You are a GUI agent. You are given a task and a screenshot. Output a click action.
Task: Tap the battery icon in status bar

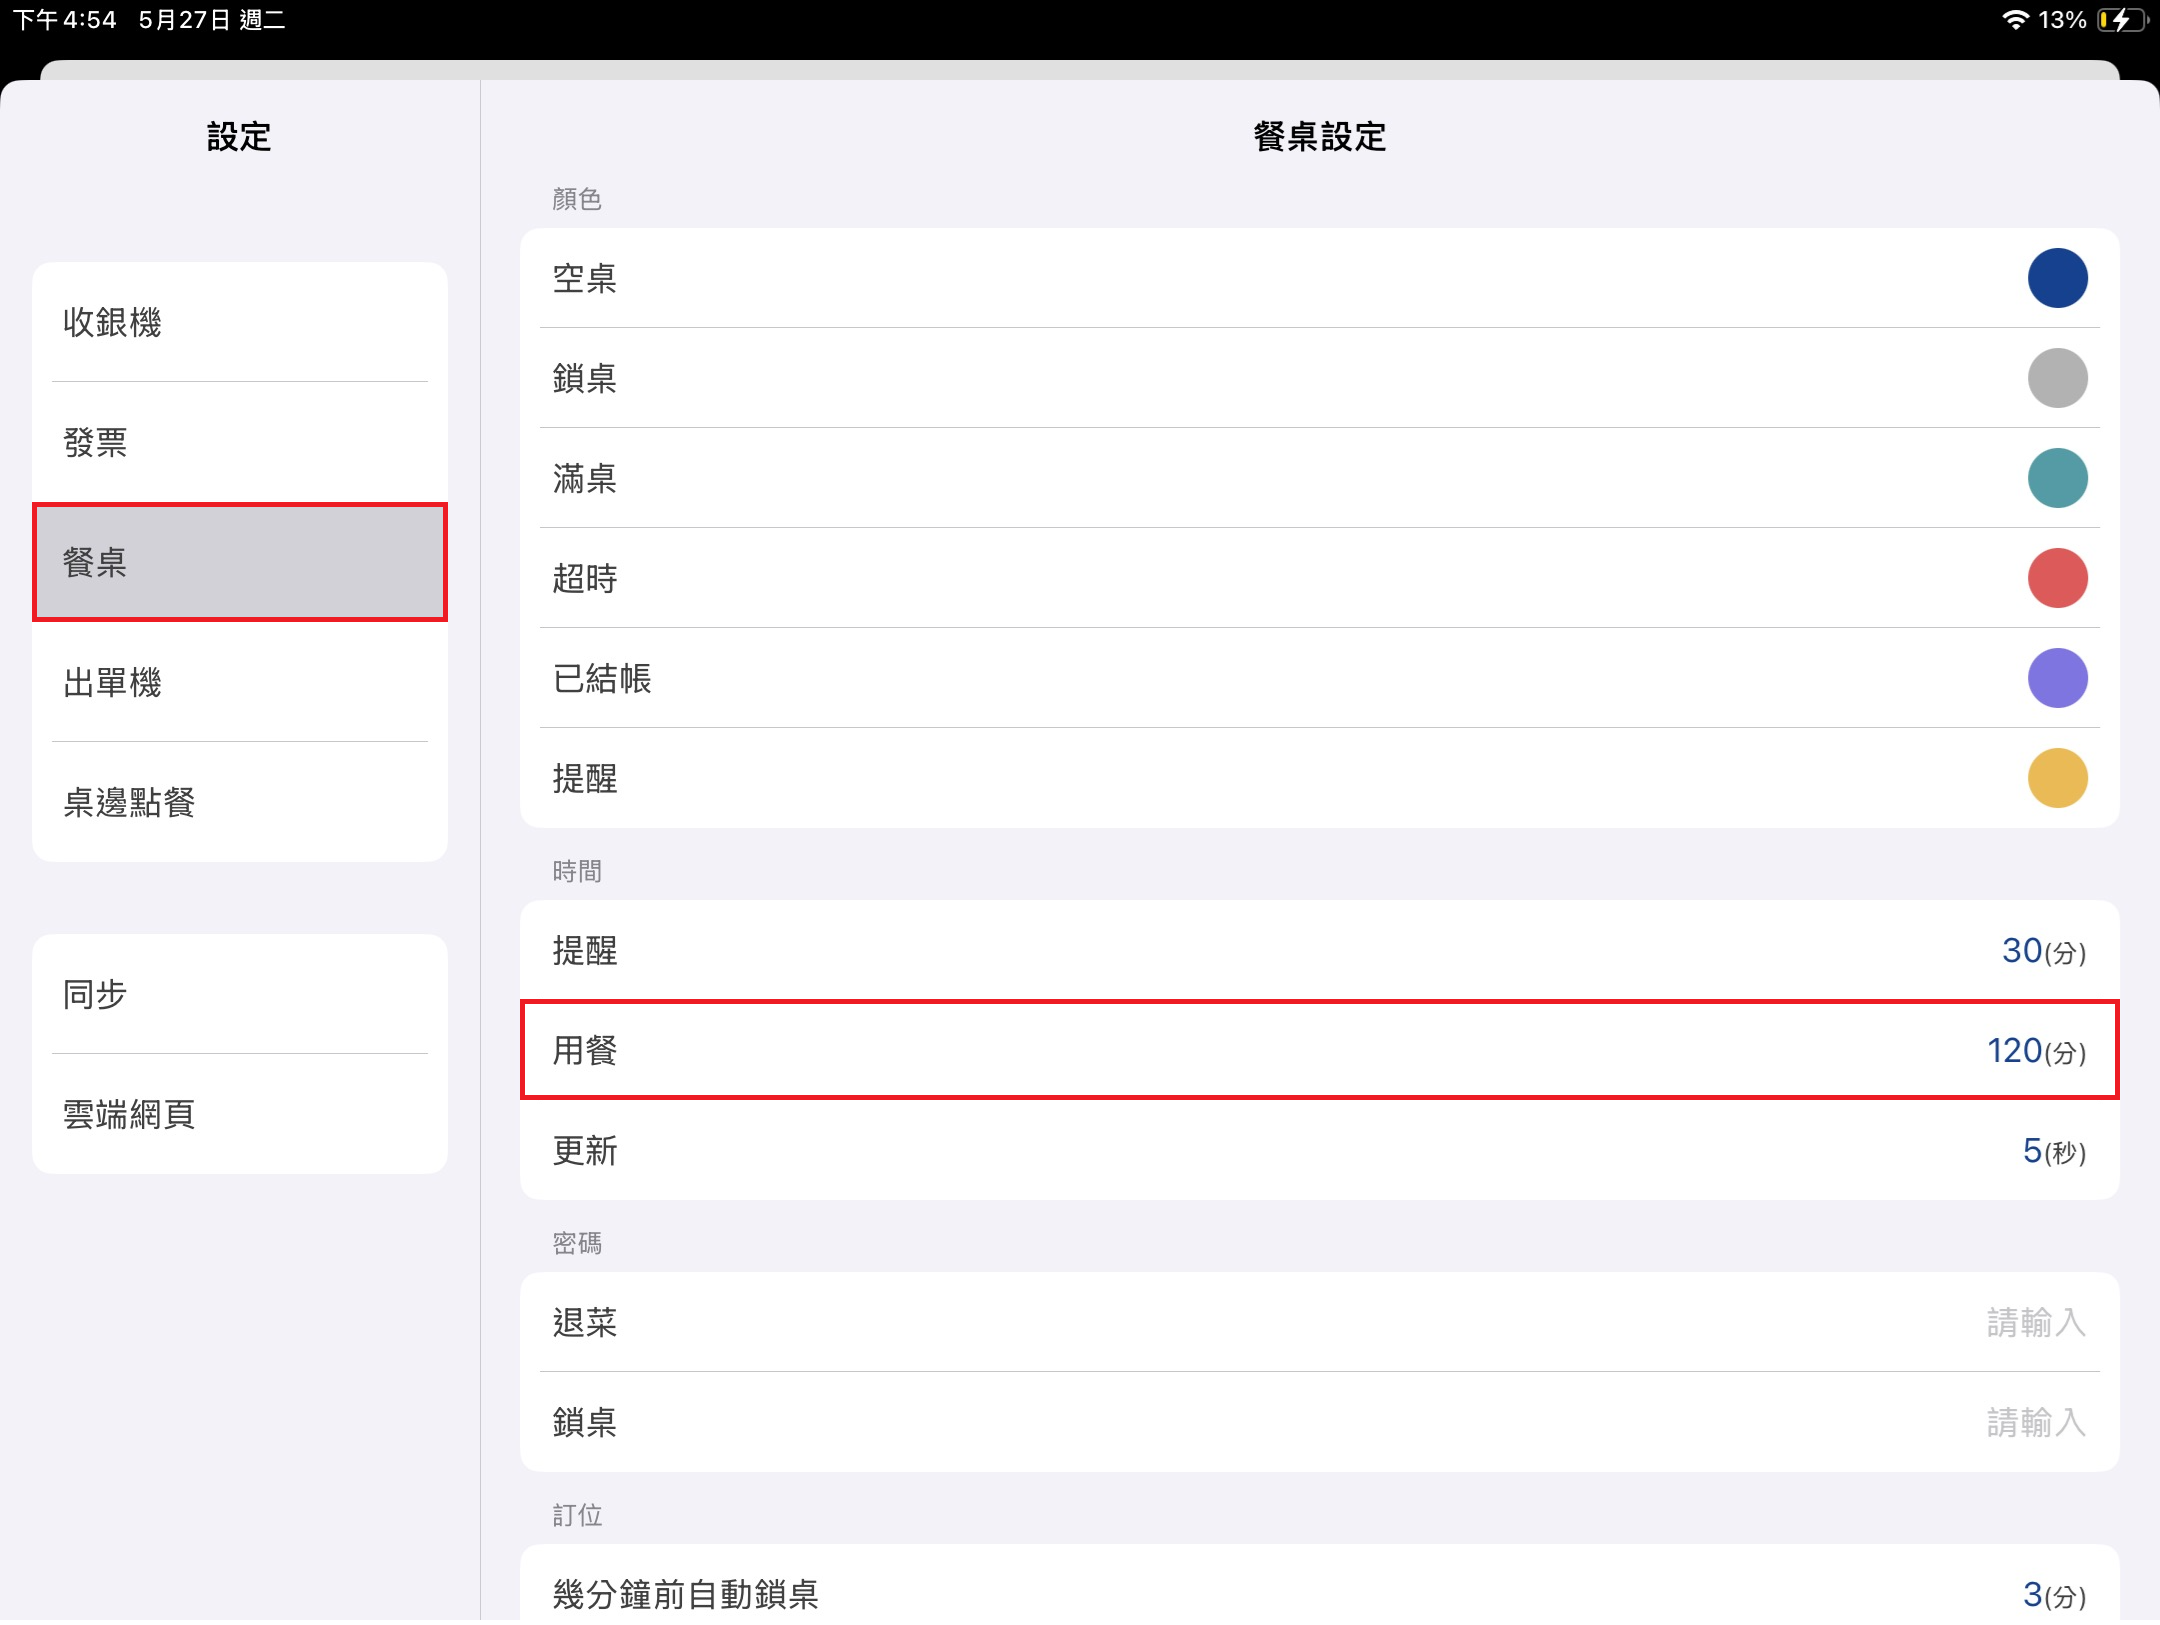[2120, 20]
